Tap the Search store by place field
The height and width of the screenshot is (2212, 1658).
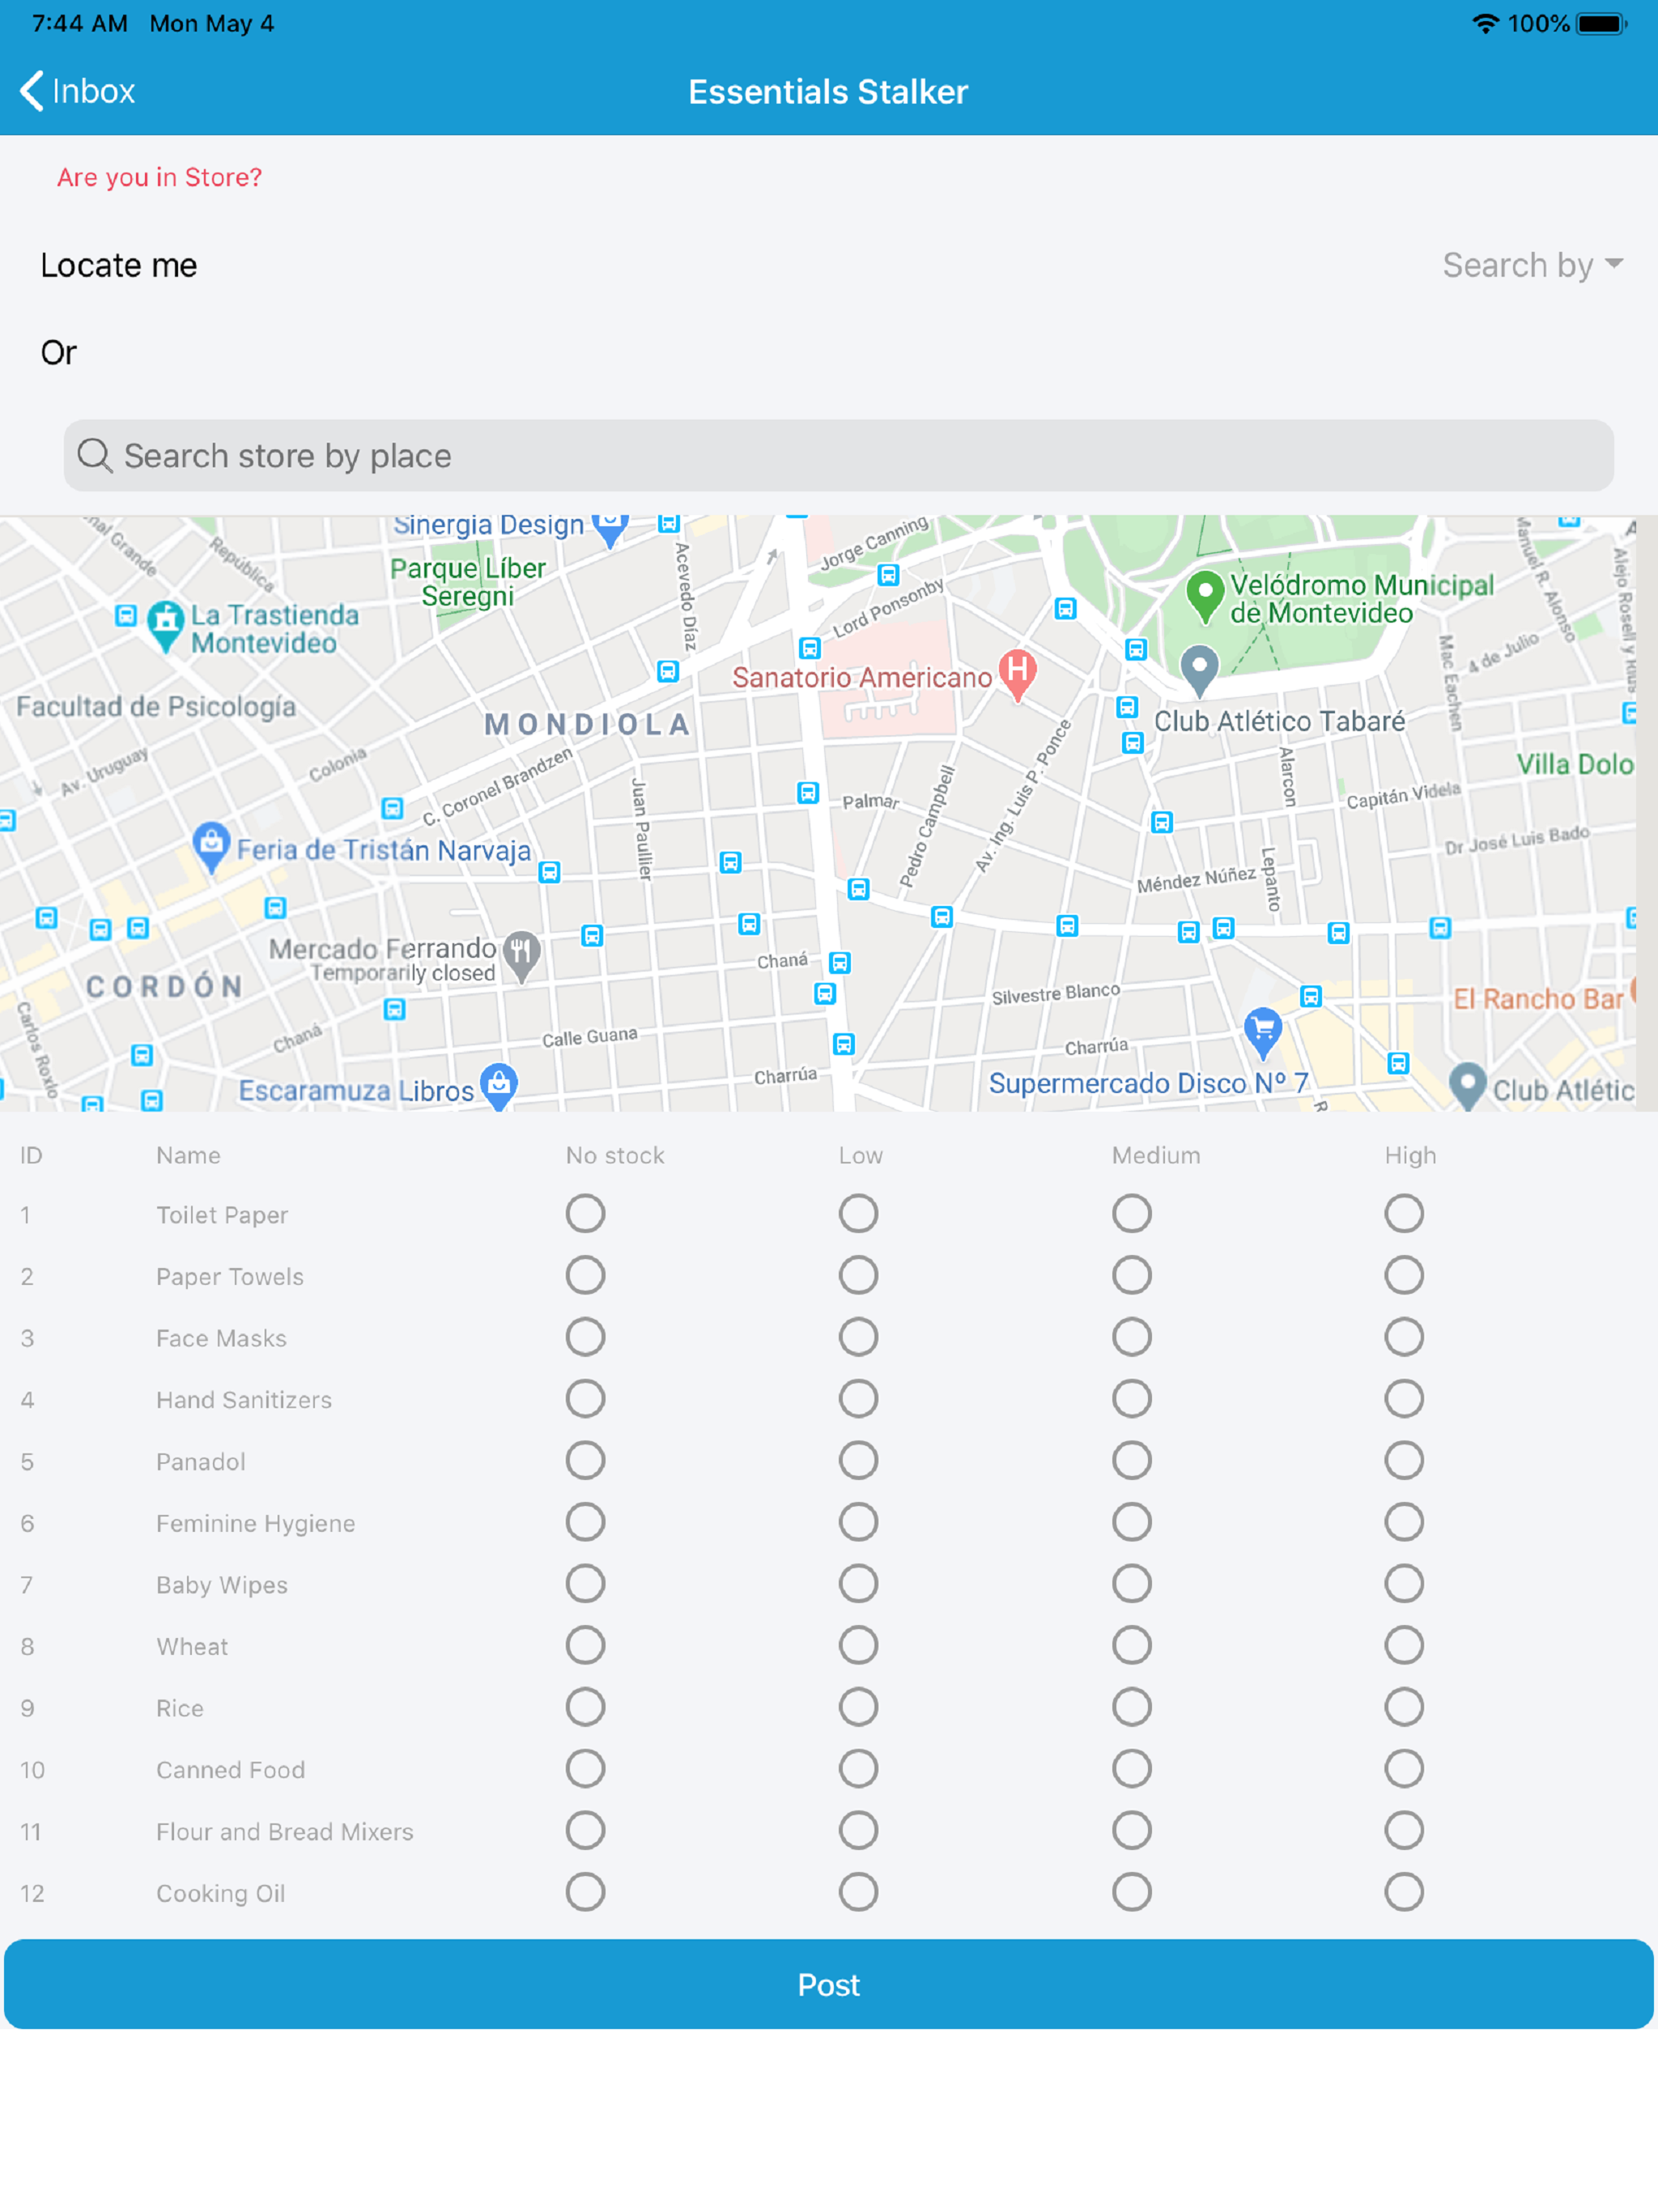tap(838, 456)
